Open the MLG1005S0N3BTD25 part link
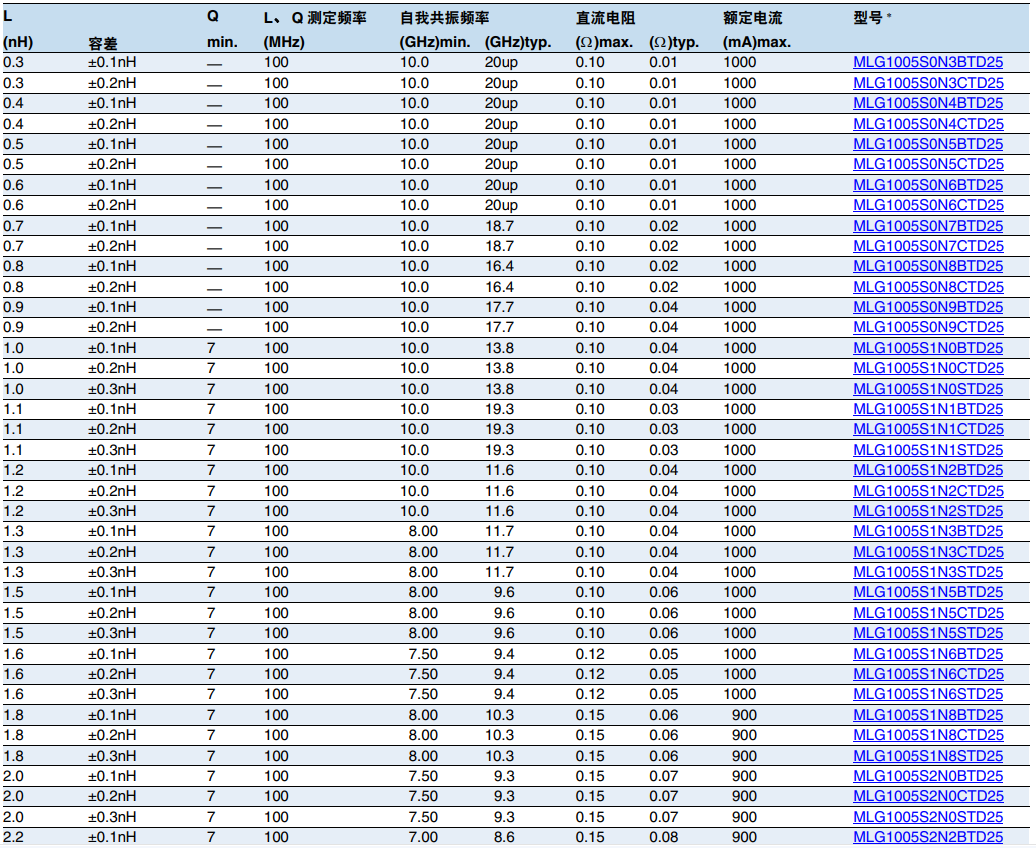The image size is (1036, 848). coord(928,62)
